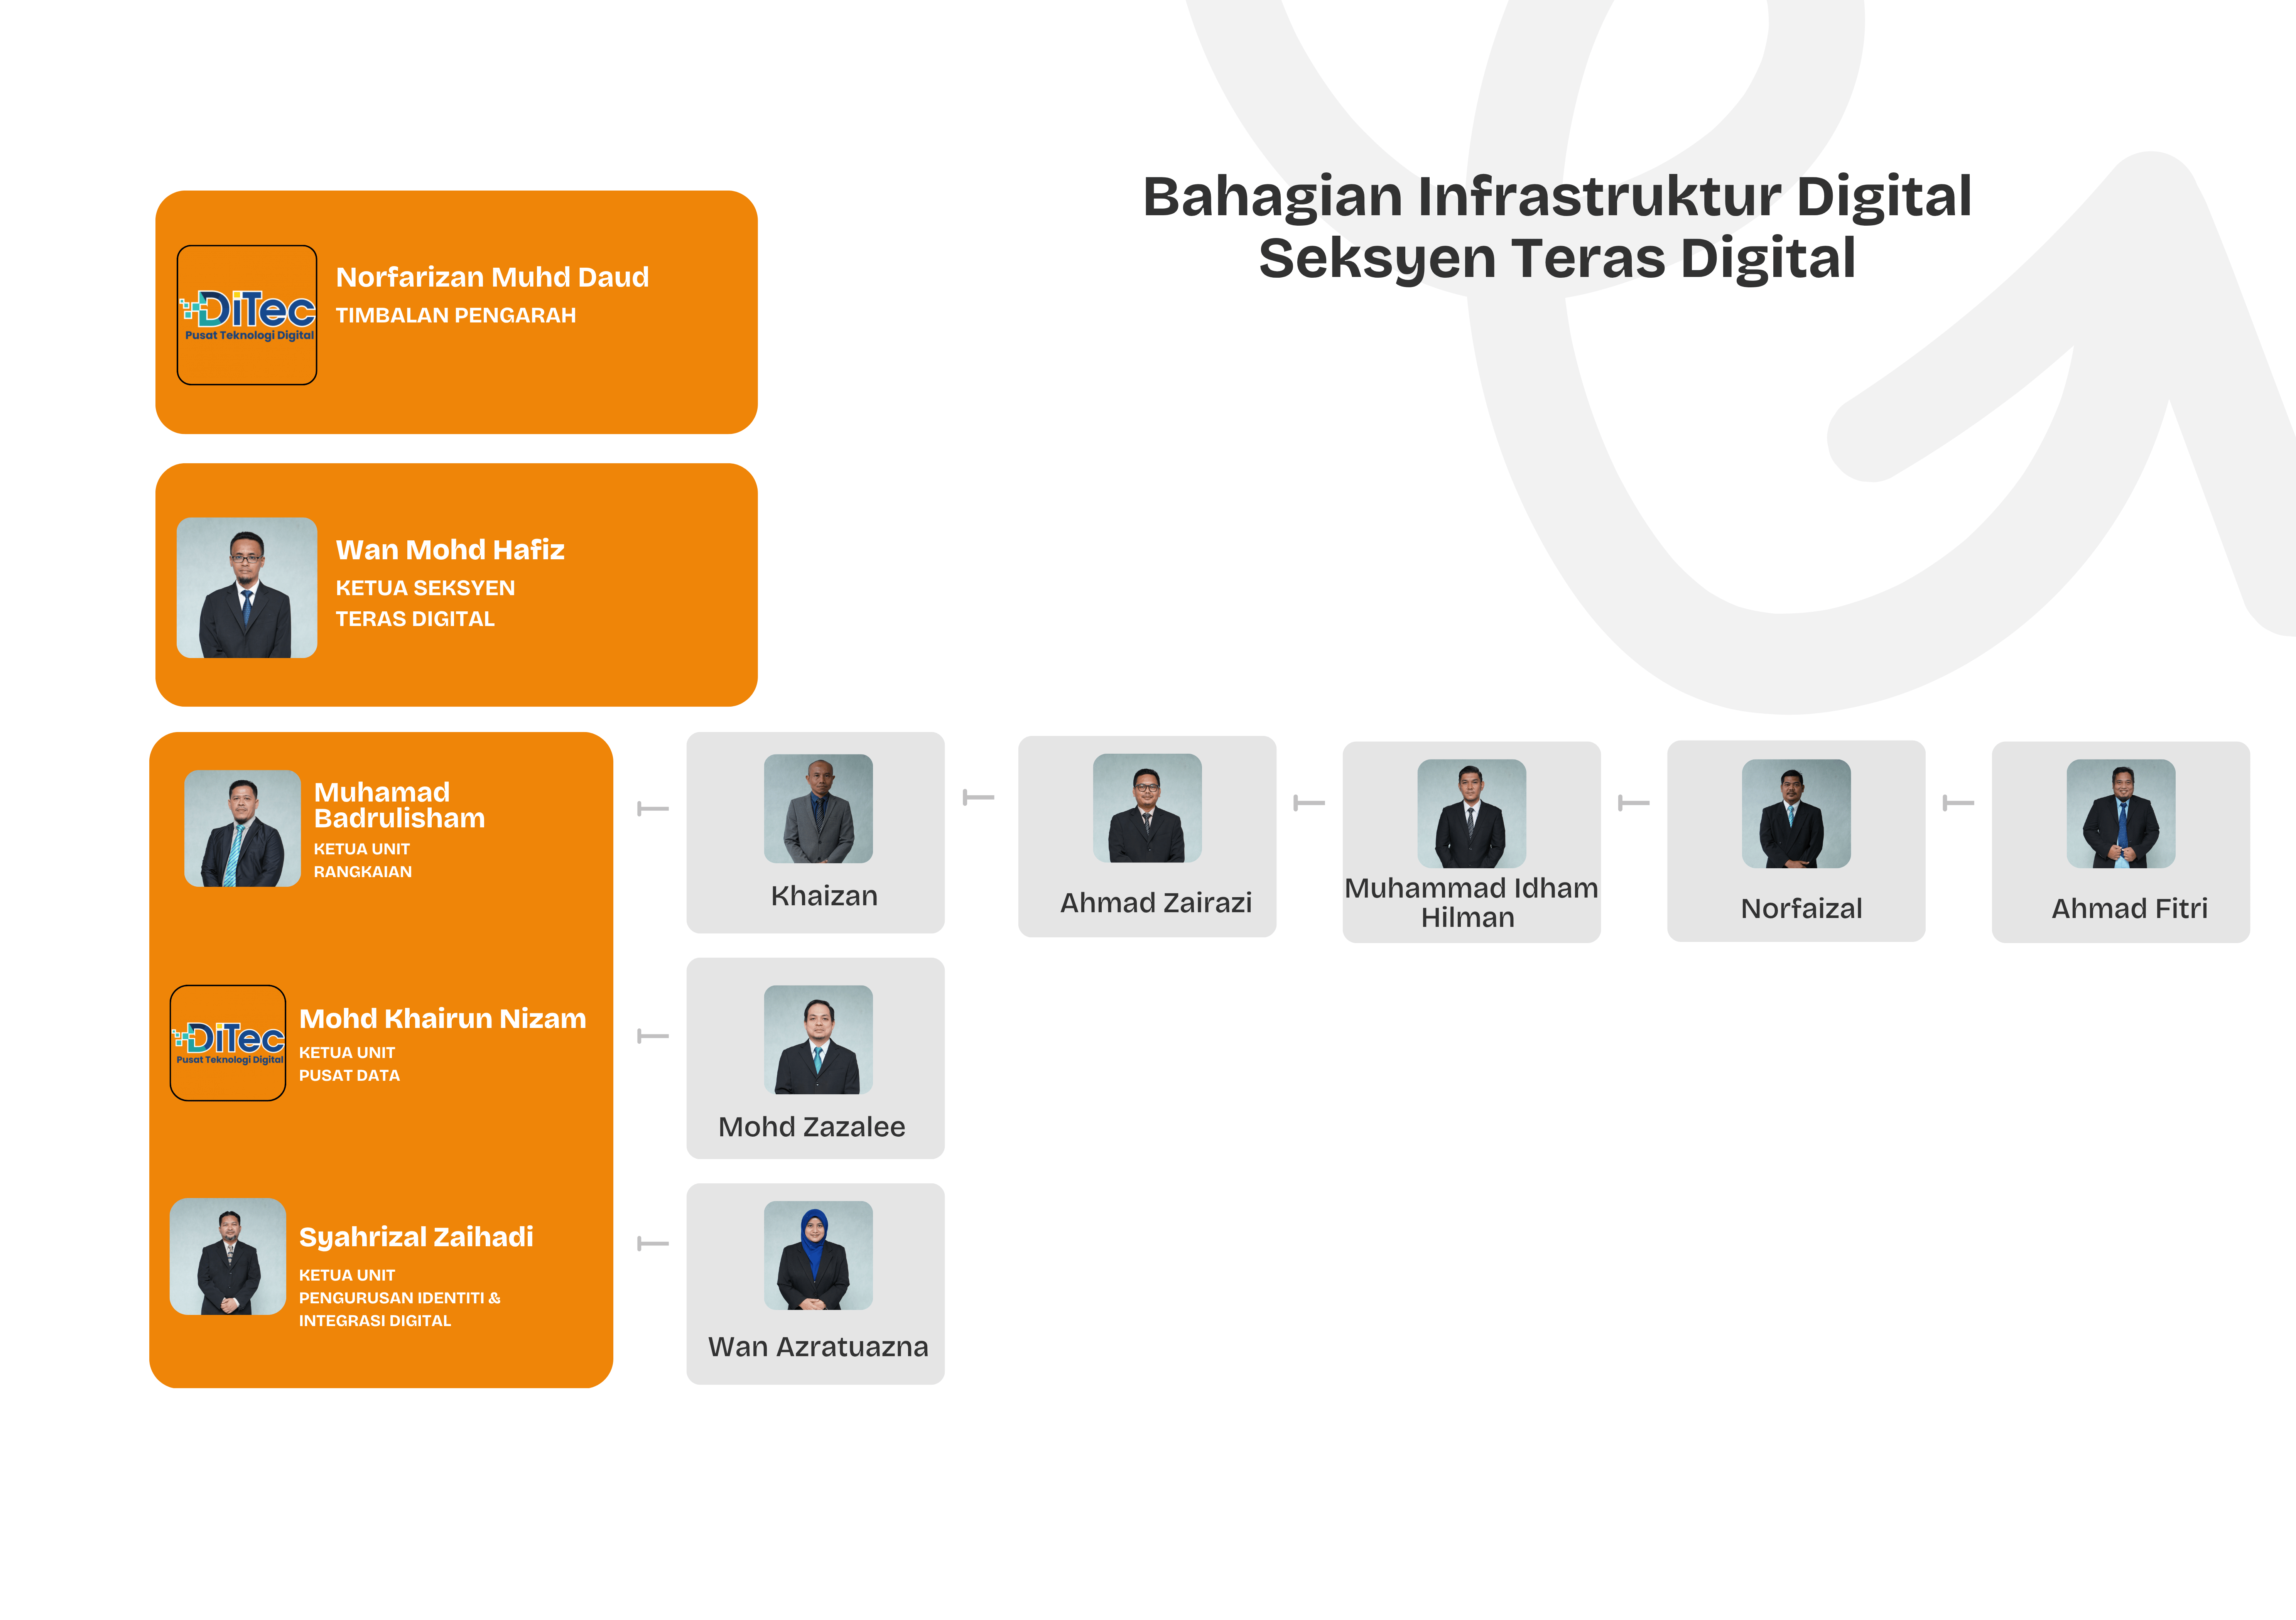2296x1620 pixels.
Task: Select Norfaizal's staff photo
Action: pos(1796,813)
